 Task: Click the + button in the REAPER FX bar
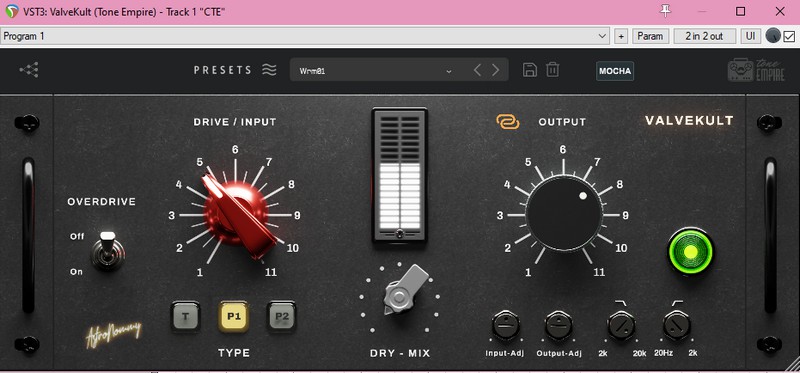pos(621,36)
